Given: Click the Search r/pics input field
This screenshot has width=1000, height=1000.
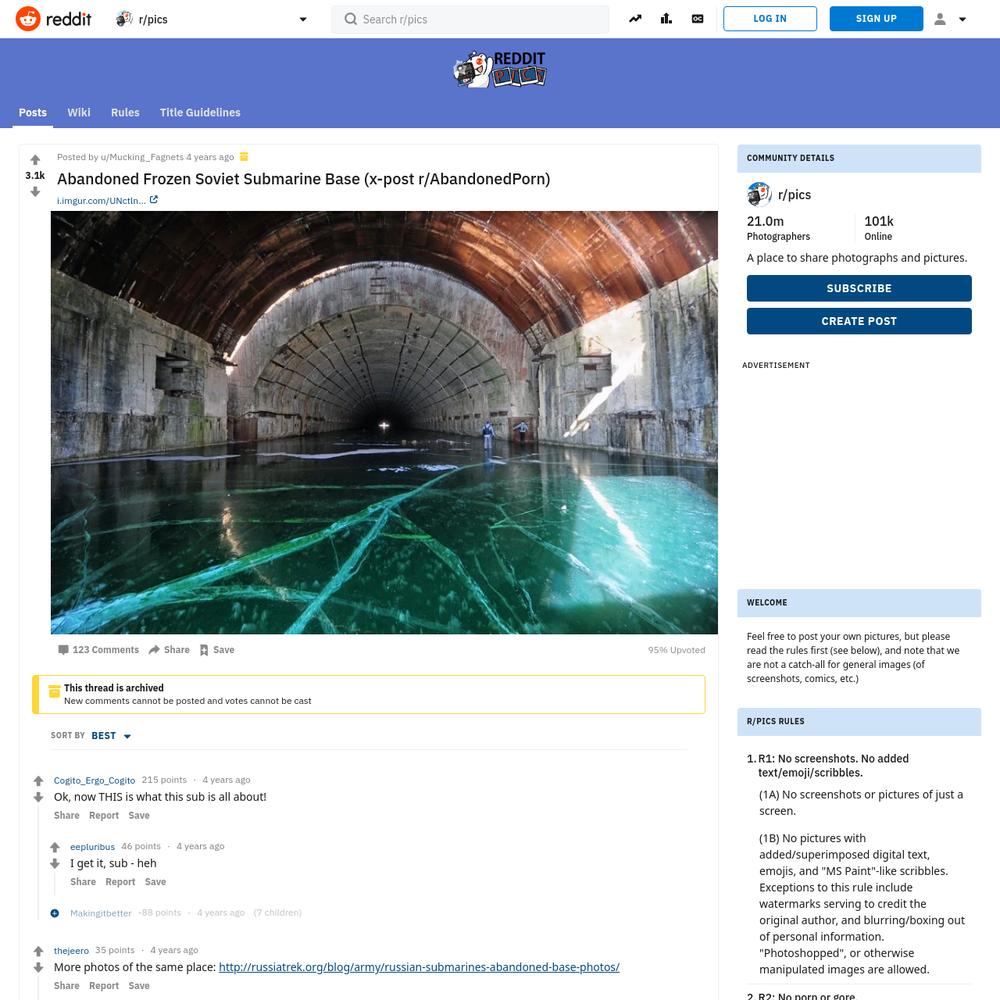Looking at the screenshot, I should 470,19.
